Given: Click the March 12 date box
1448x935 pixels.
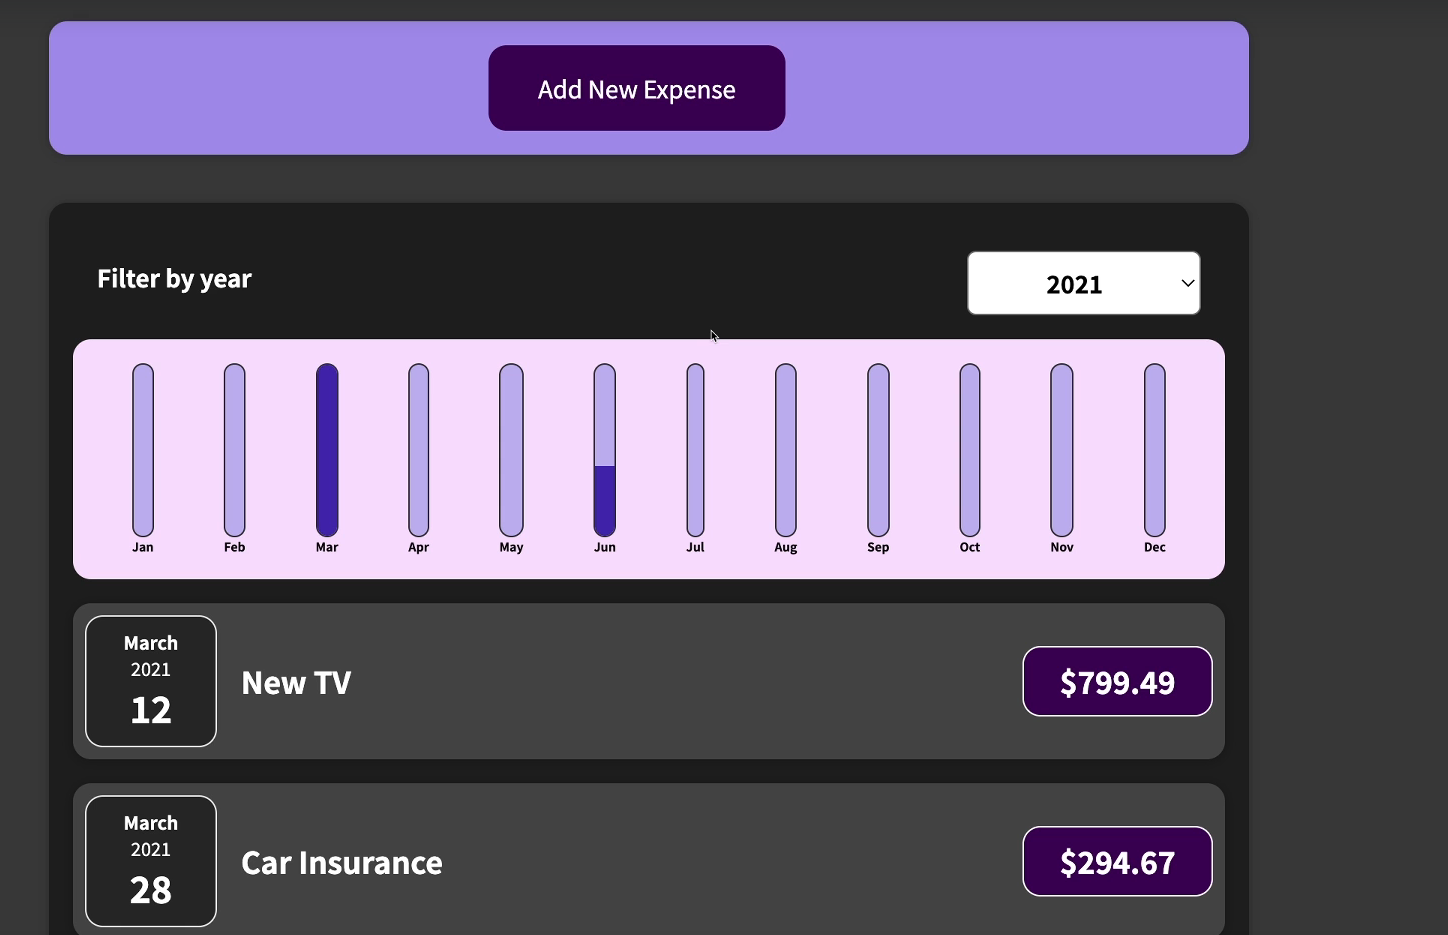Looking at the screenshot, I should pos(150,681).
